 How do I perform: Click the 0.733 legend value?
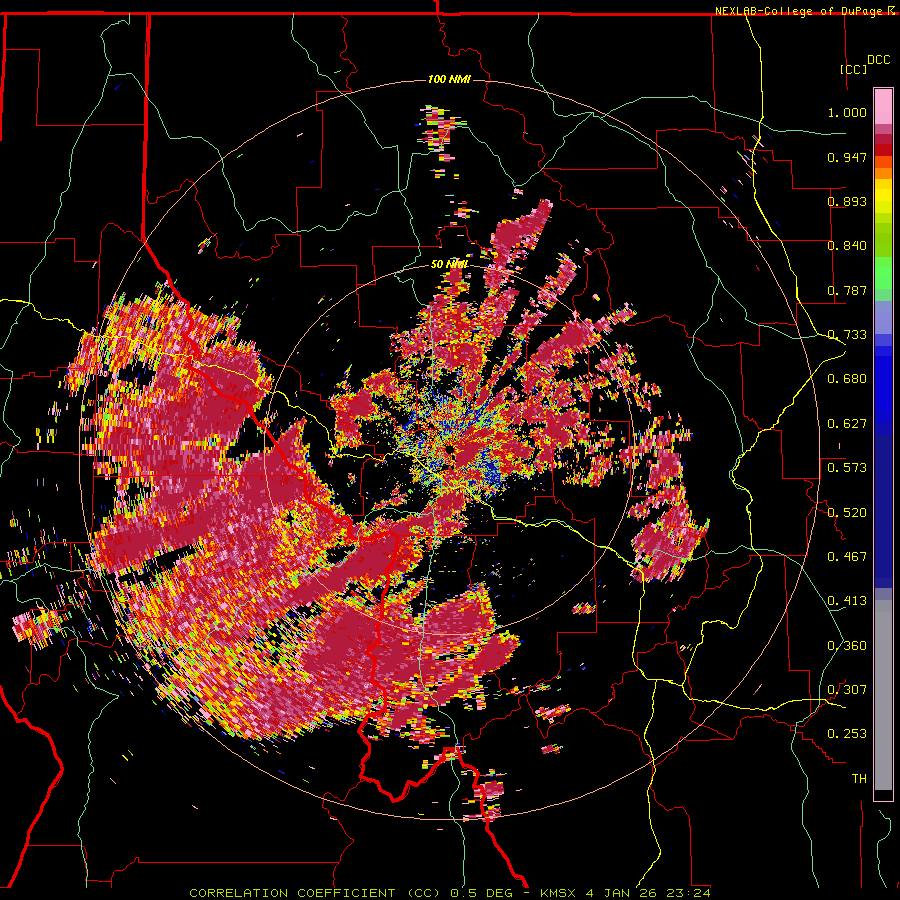click(x=847, y=335)
